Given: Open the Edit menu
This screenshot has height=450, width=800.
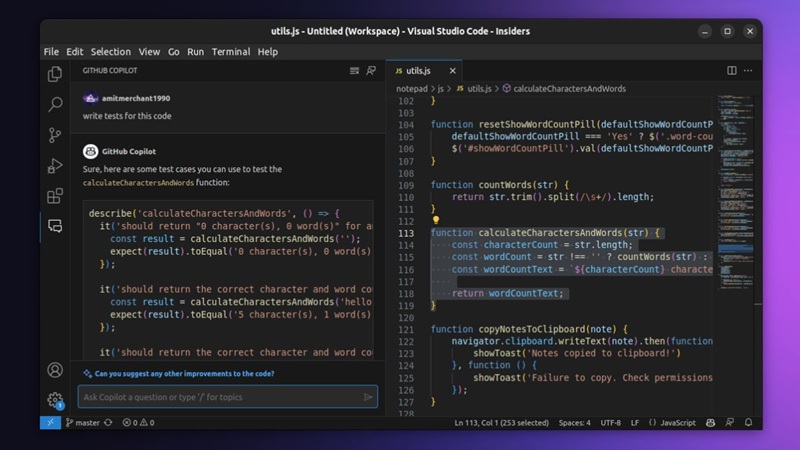Looking at the screenshot, I should (x=74, y=52).
